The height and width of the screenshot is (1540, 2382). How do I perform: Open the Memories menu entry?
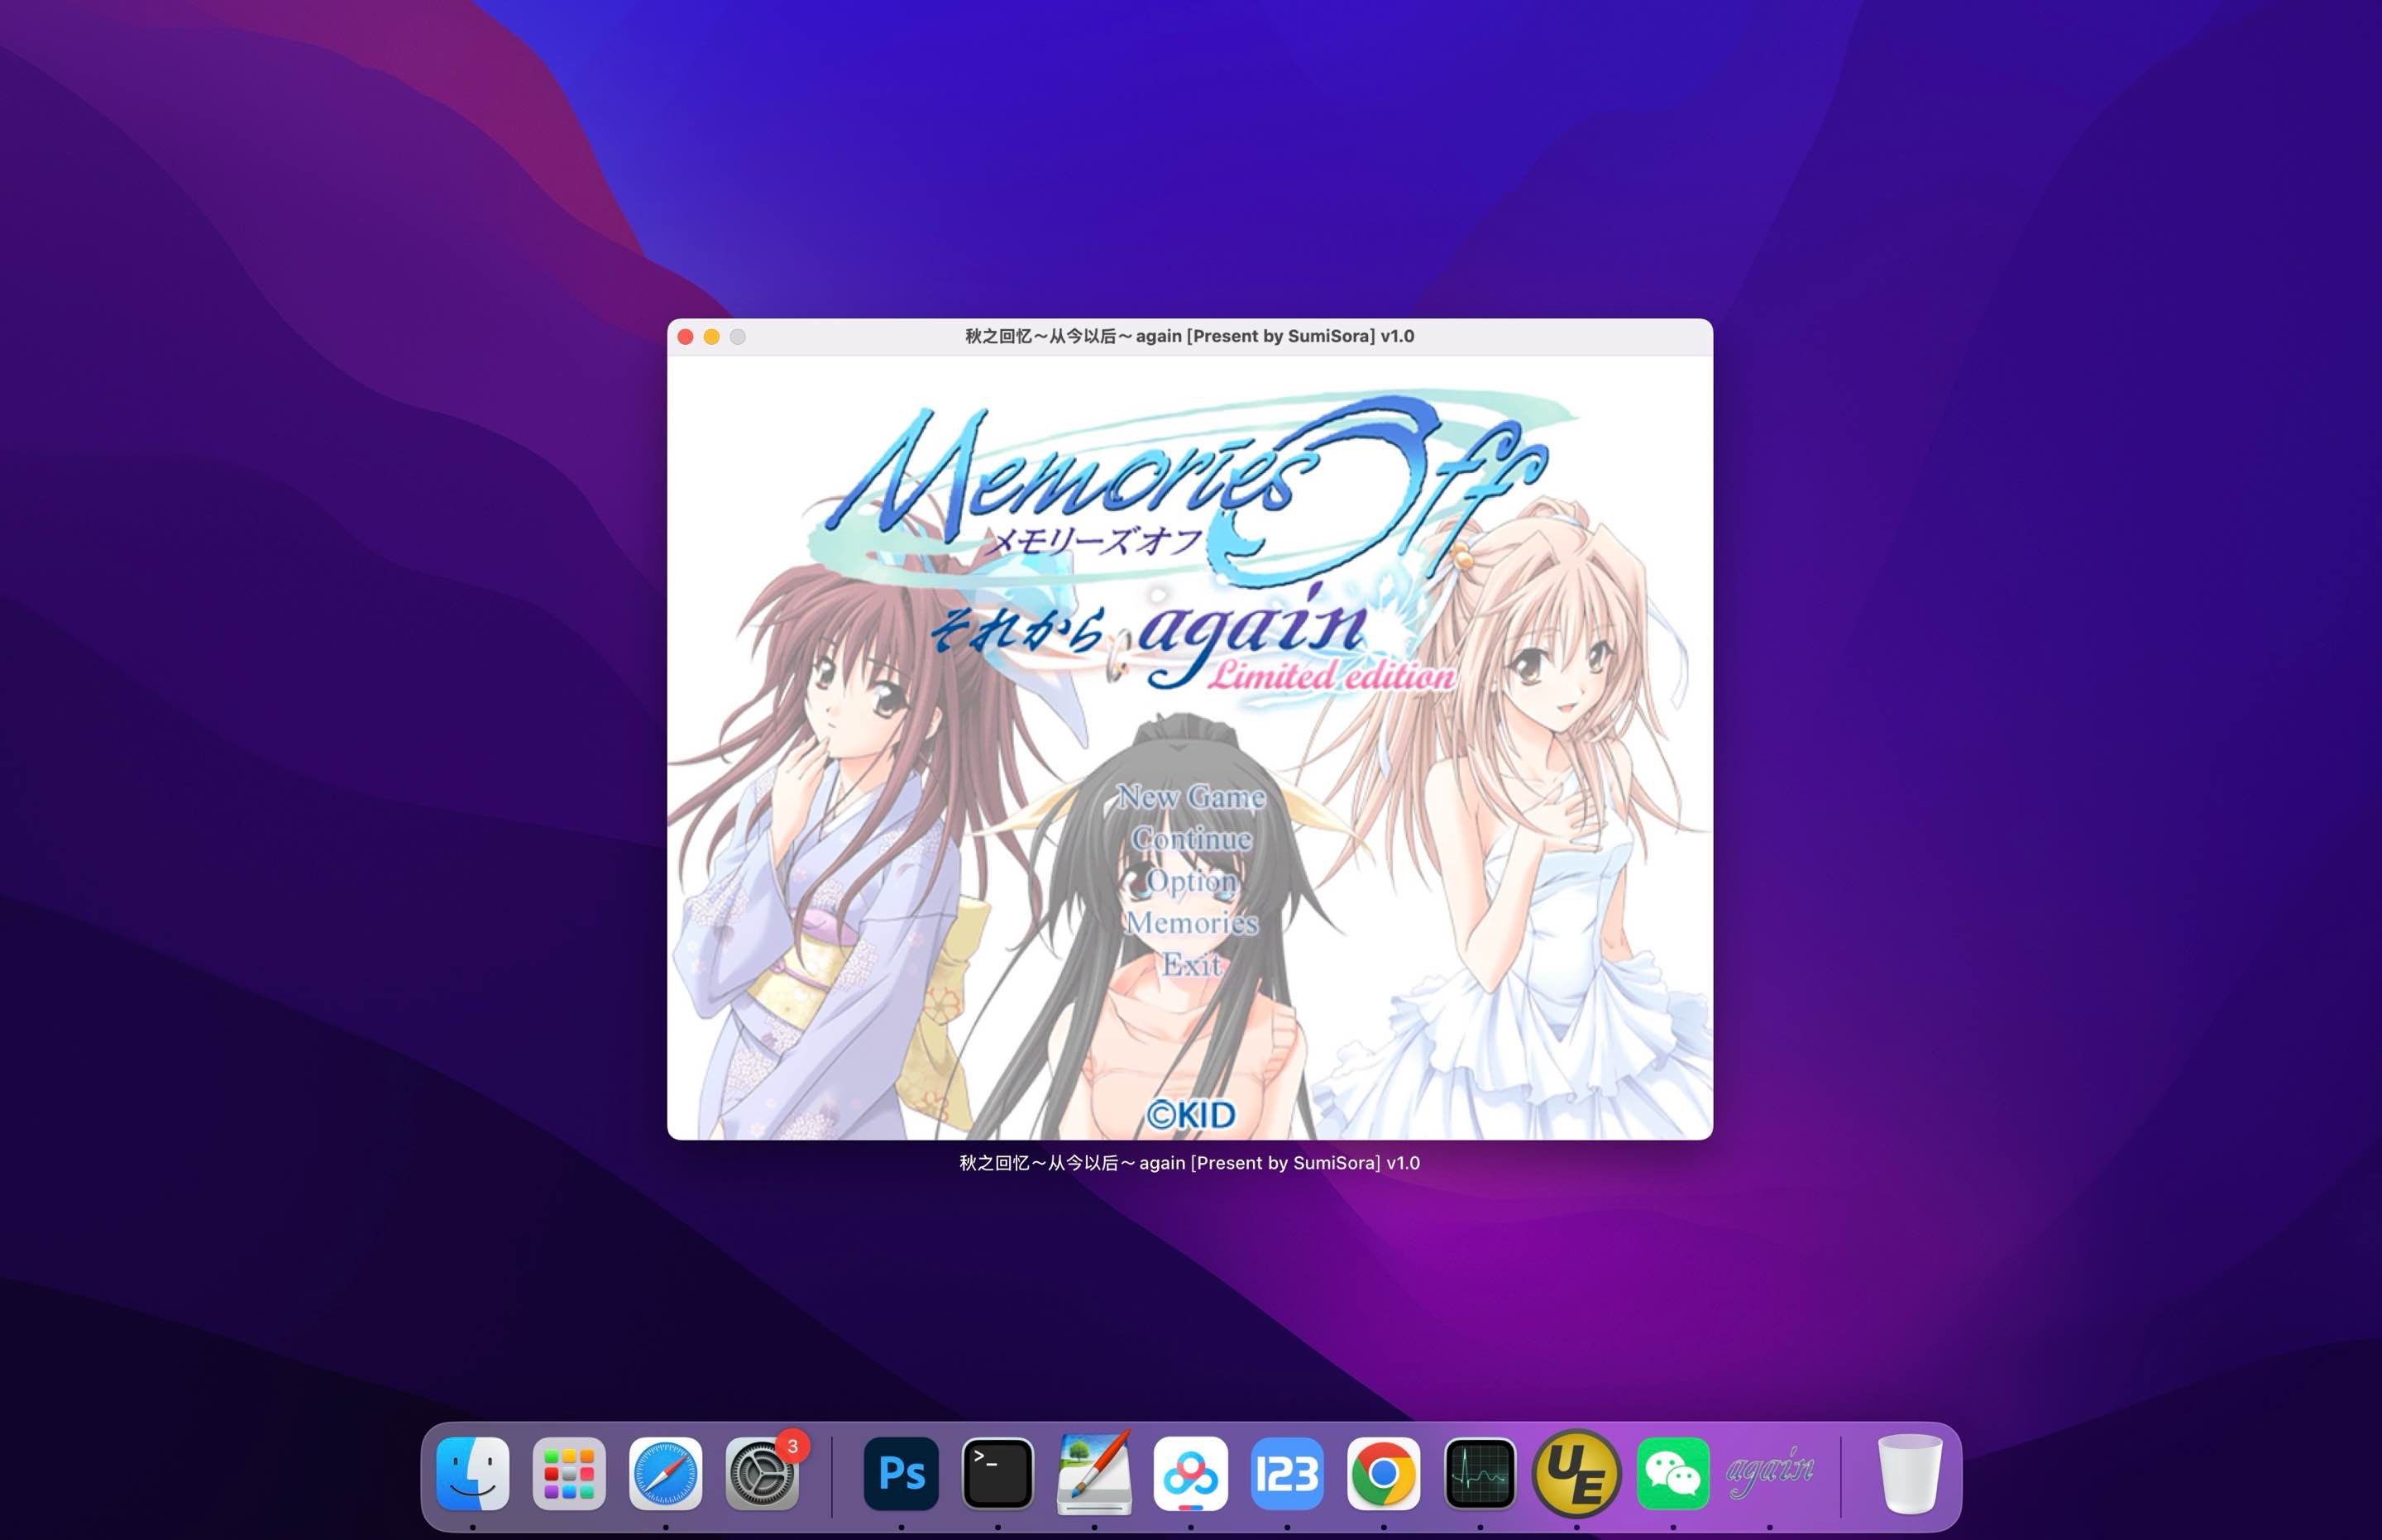pos(1191,923)
